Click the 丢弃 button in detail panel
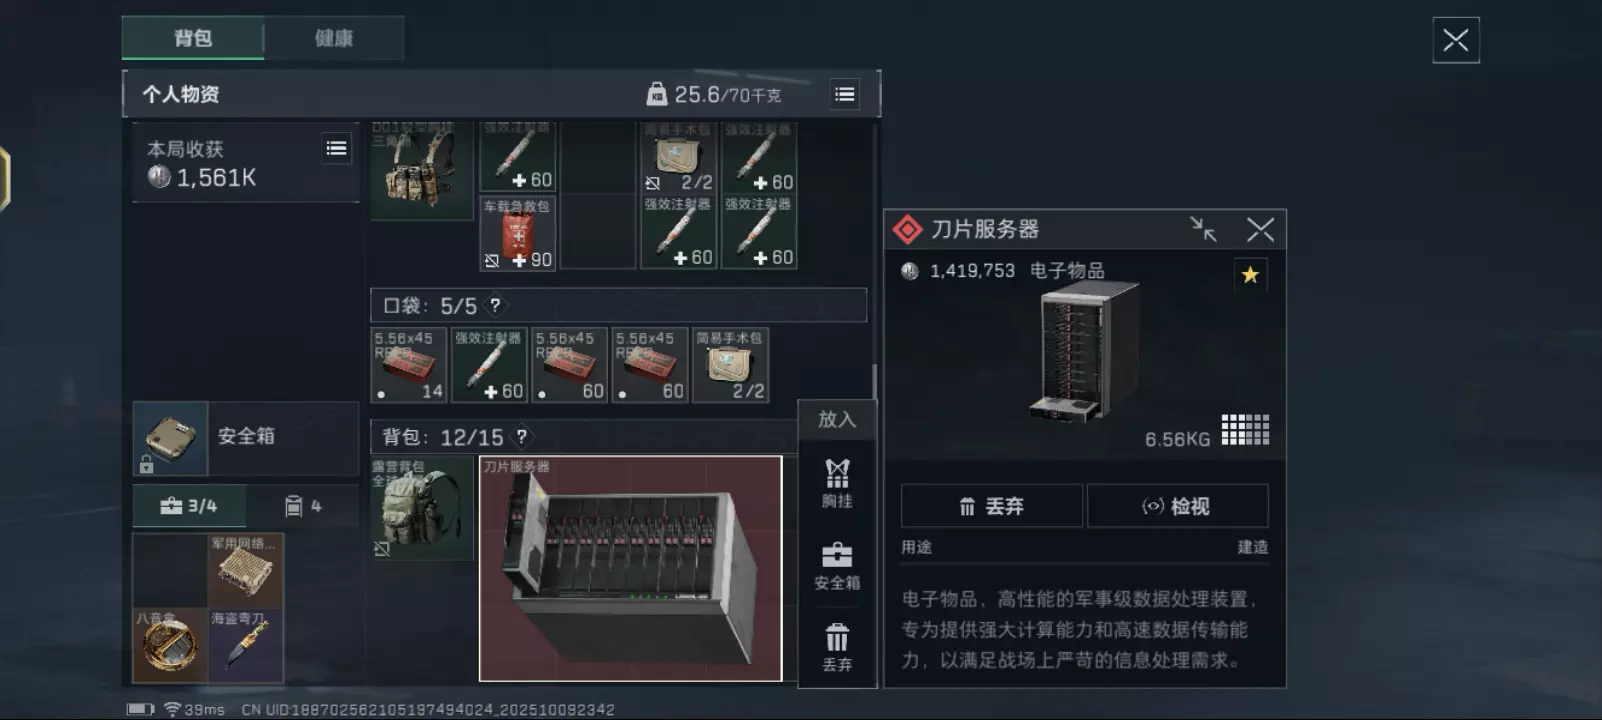 tap(991, 506)
